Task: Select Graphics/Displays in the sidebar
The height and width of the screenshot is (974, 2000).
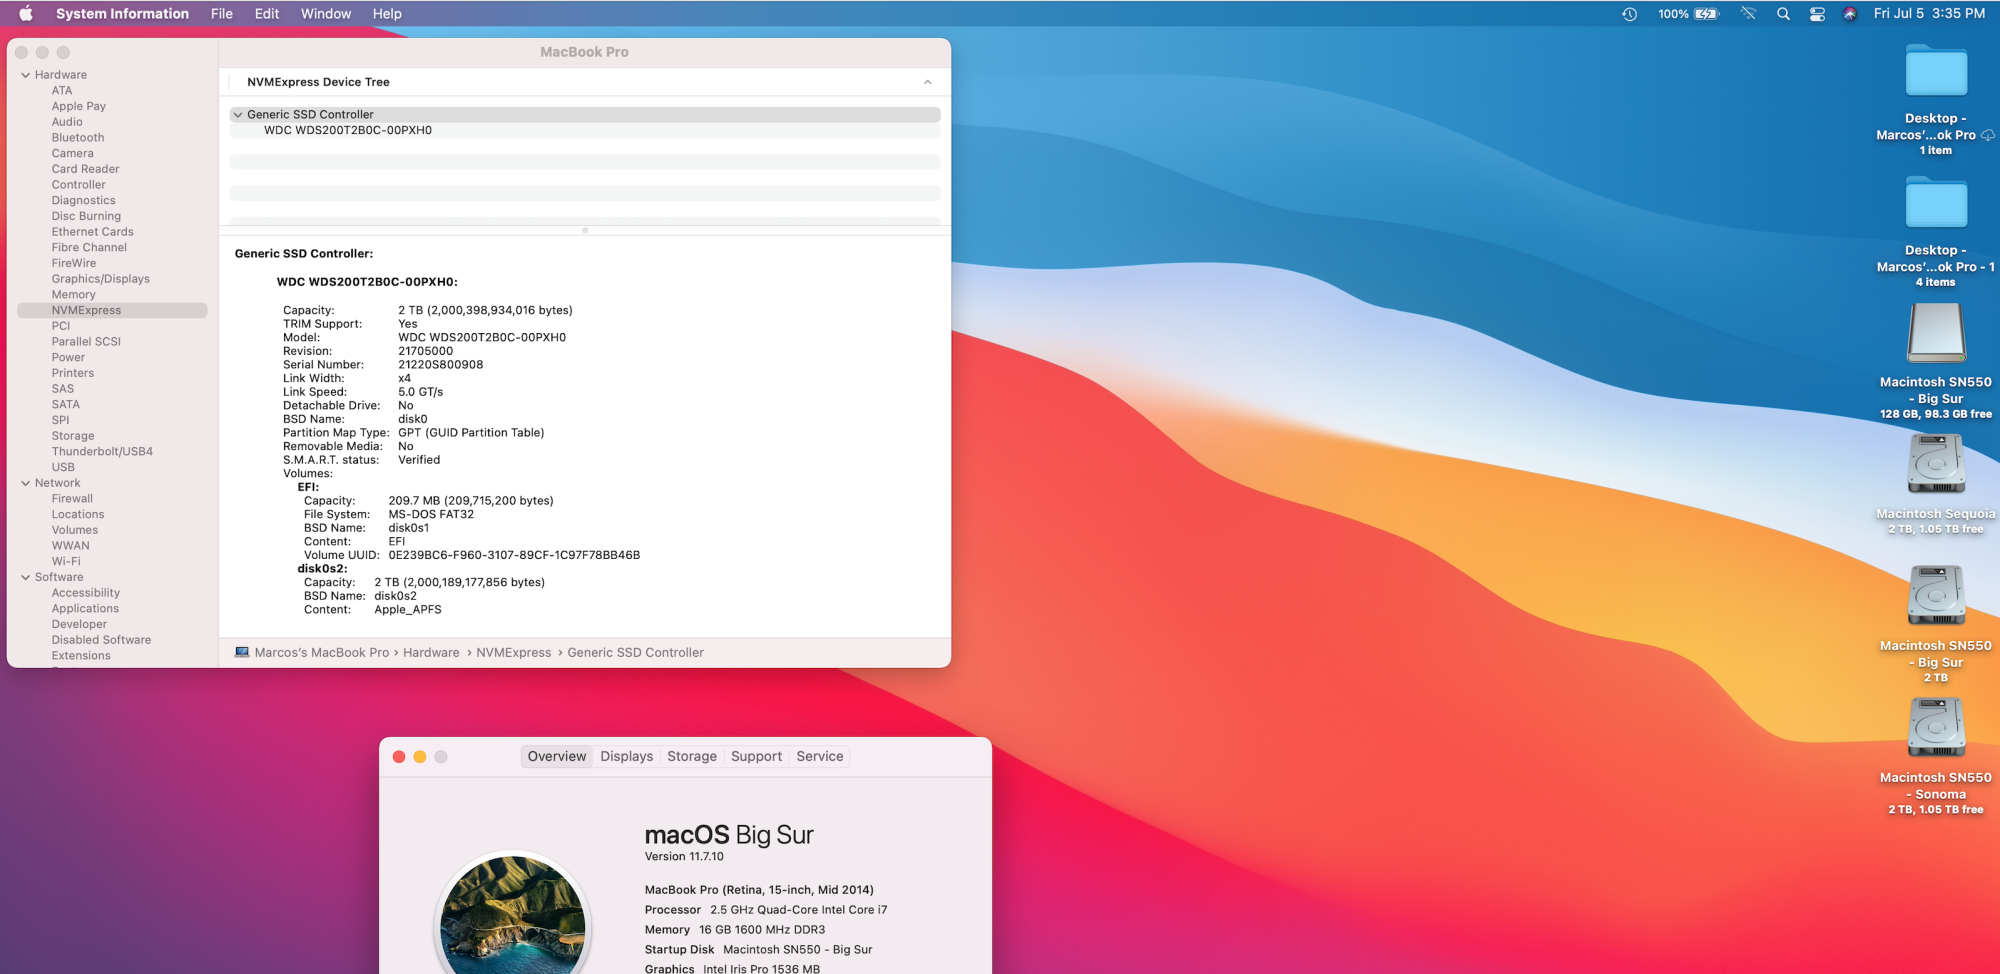Action: tap(101, 279)
